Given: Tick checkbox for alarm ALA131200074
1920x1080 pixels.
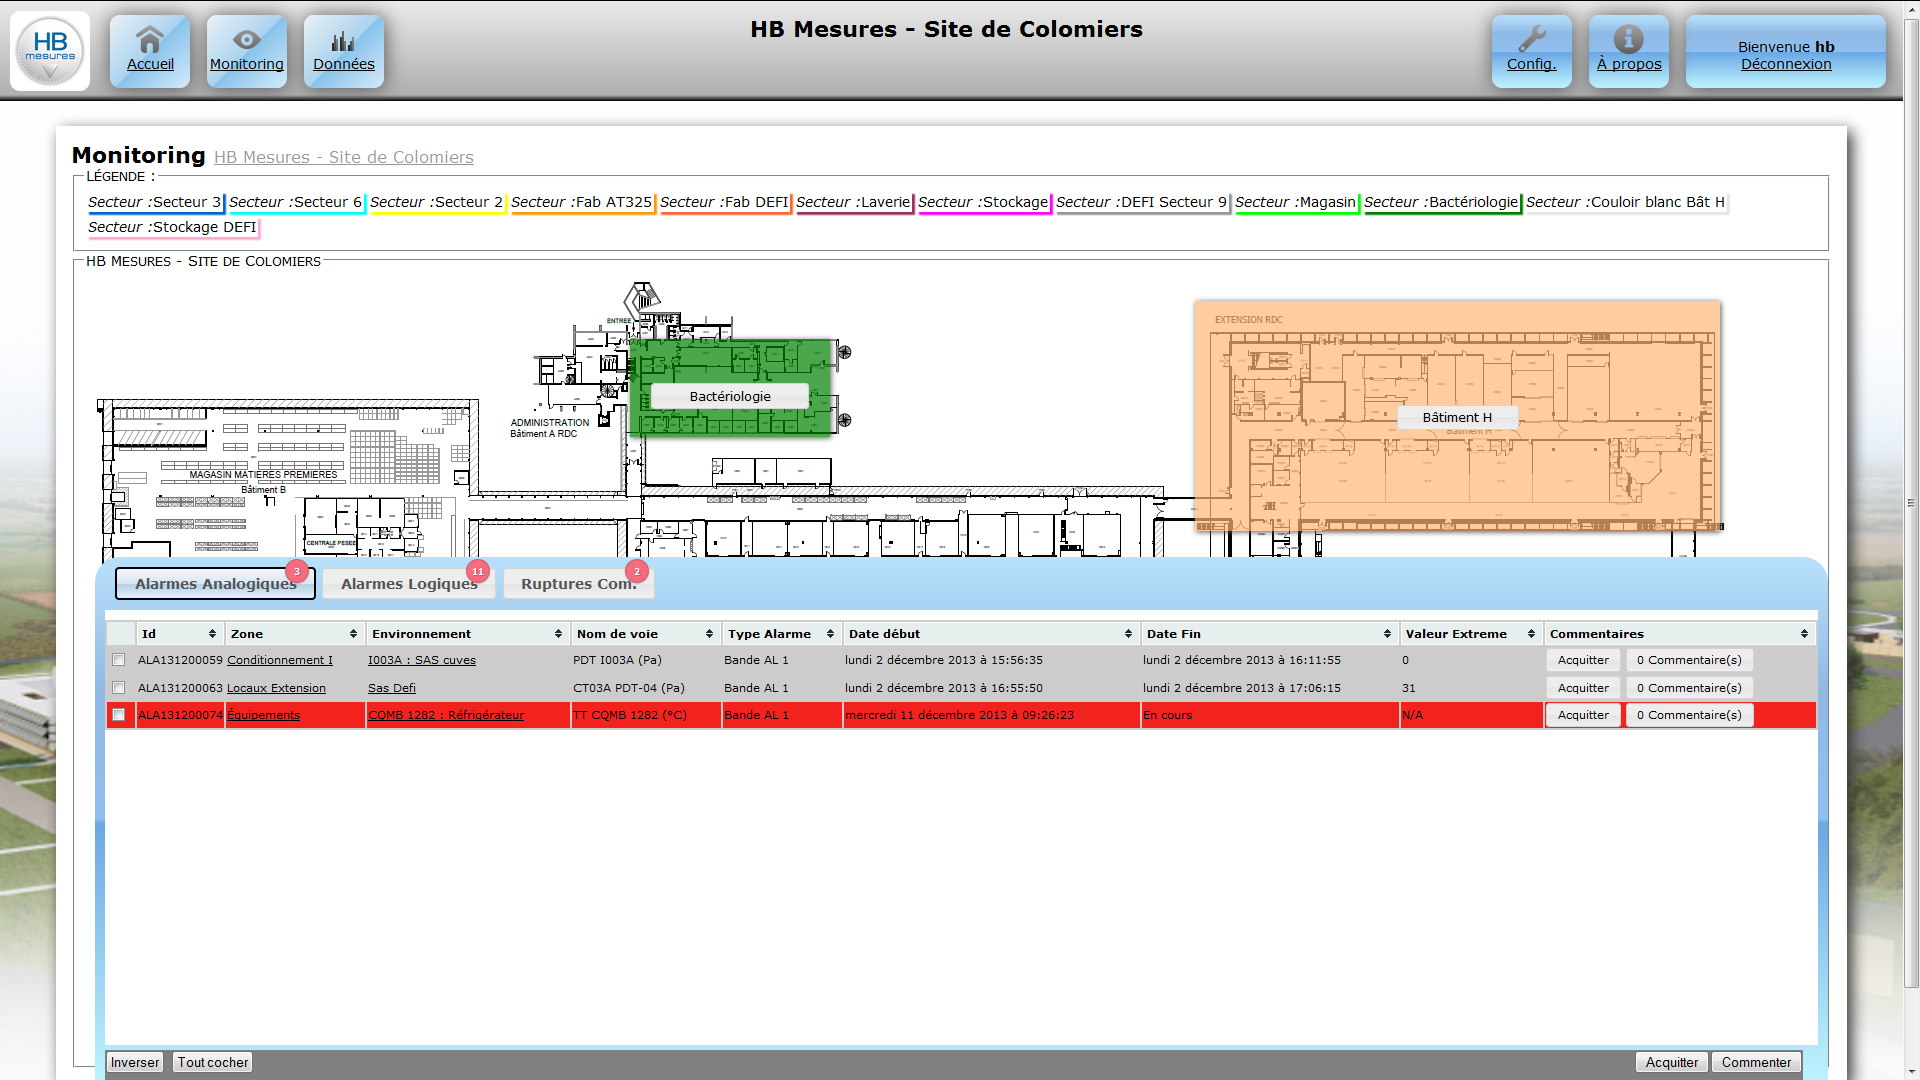Looking at the screenshot, I should [x=119, y=715].
